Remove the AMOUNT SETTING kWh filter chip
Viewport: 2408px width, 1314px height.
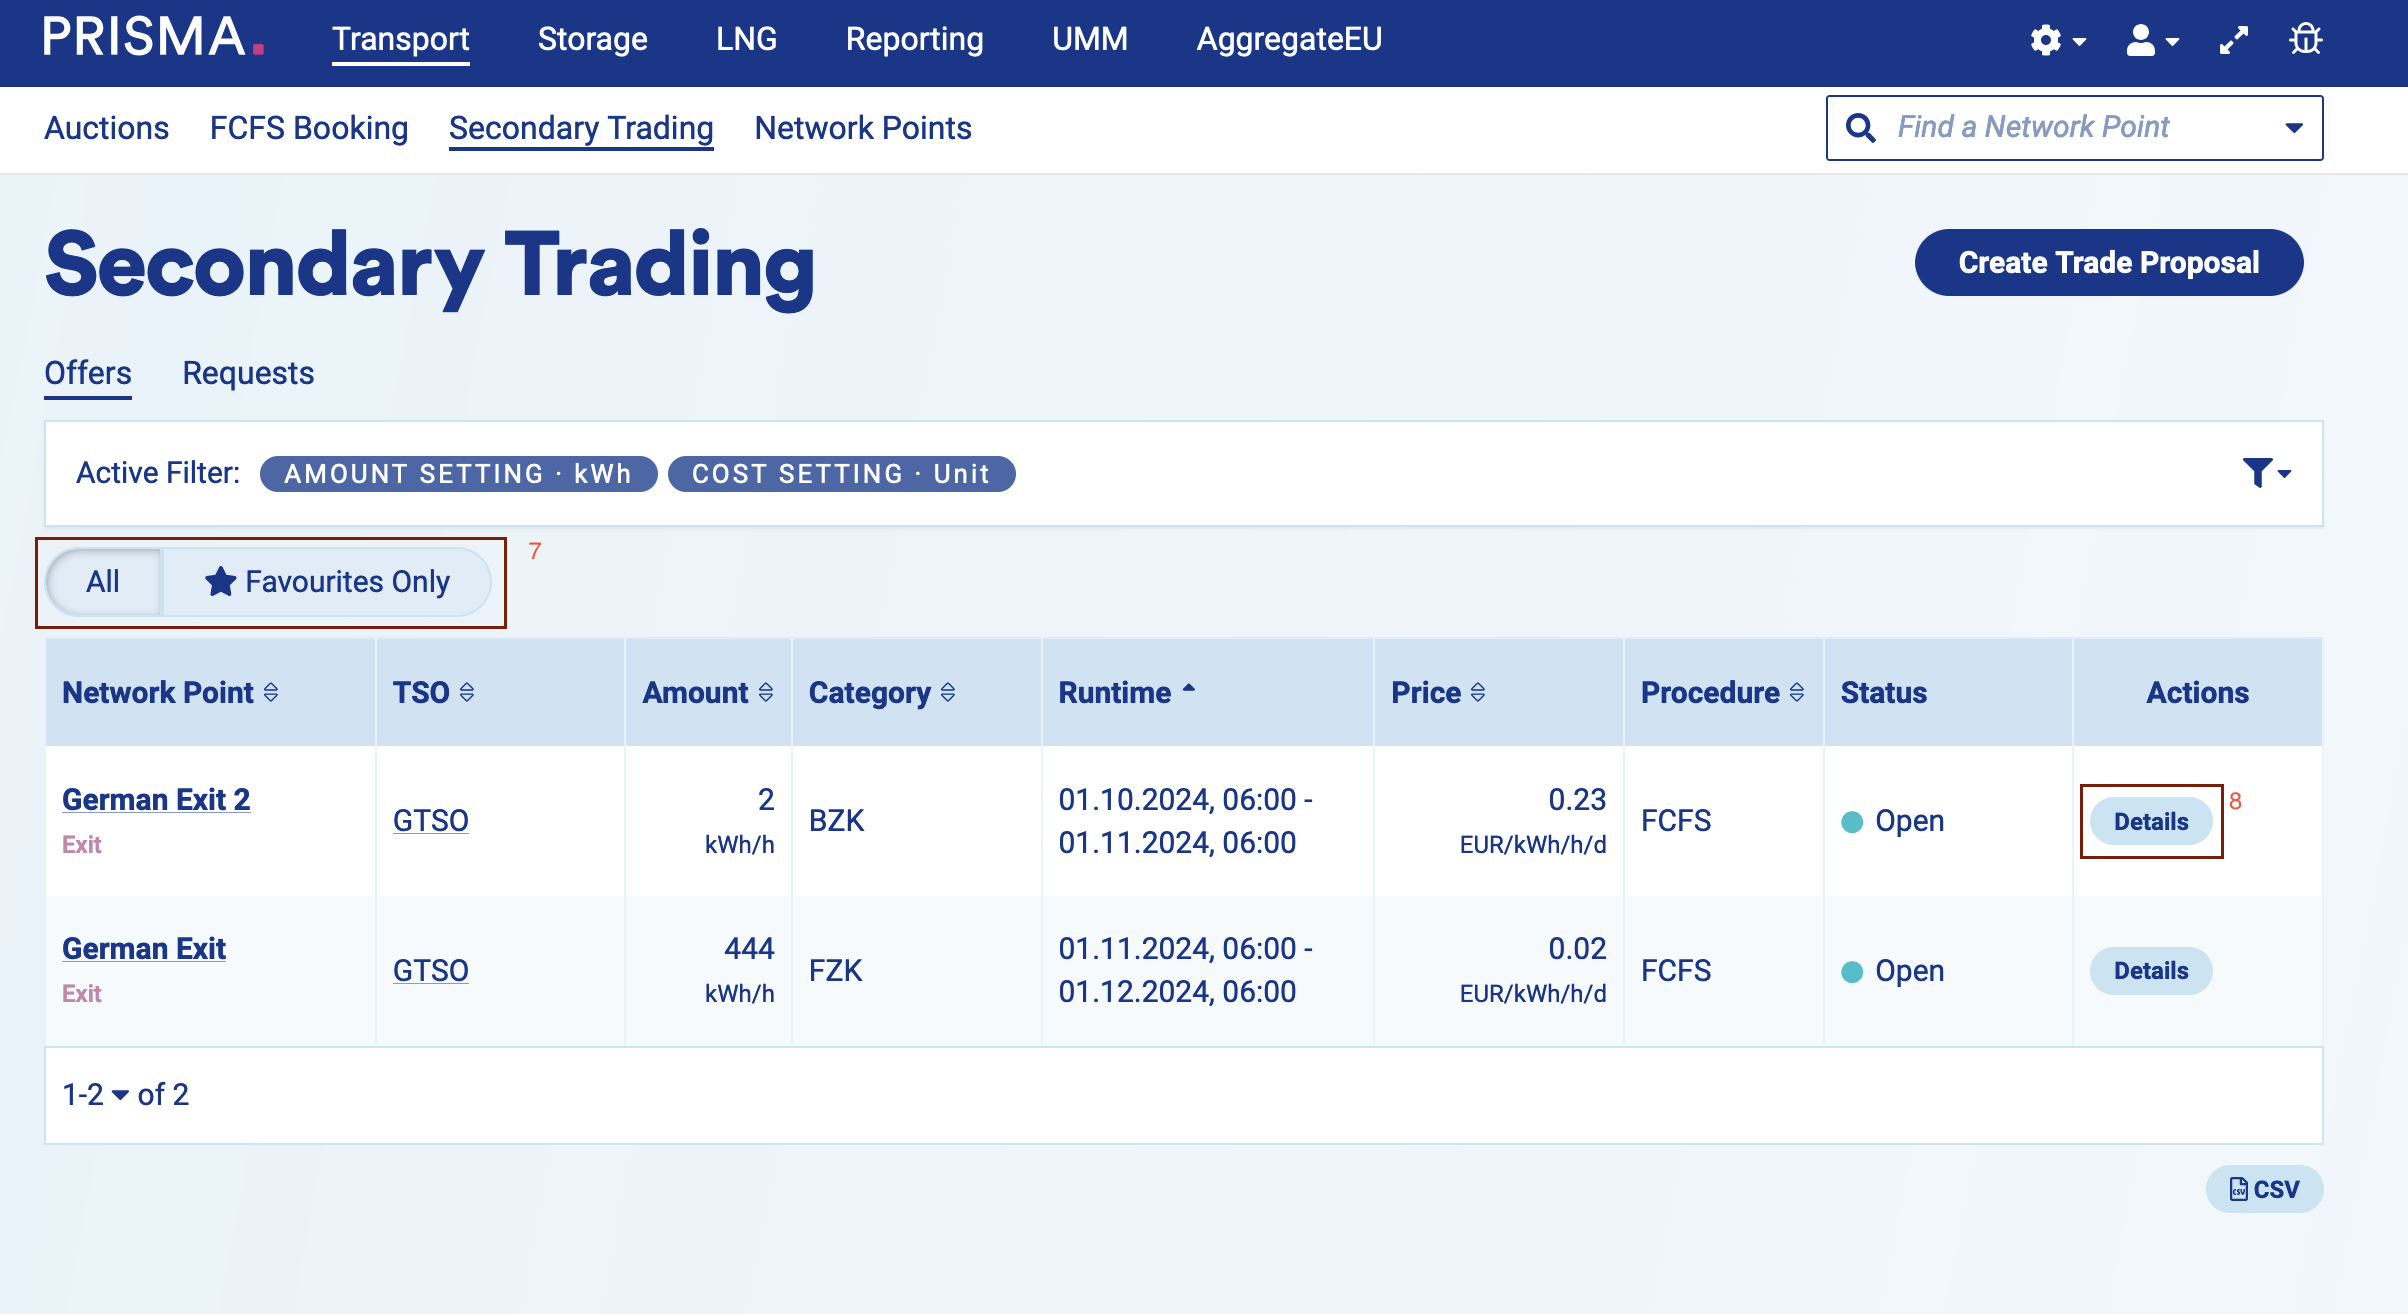pyautogui.click(x=458, y=474)
